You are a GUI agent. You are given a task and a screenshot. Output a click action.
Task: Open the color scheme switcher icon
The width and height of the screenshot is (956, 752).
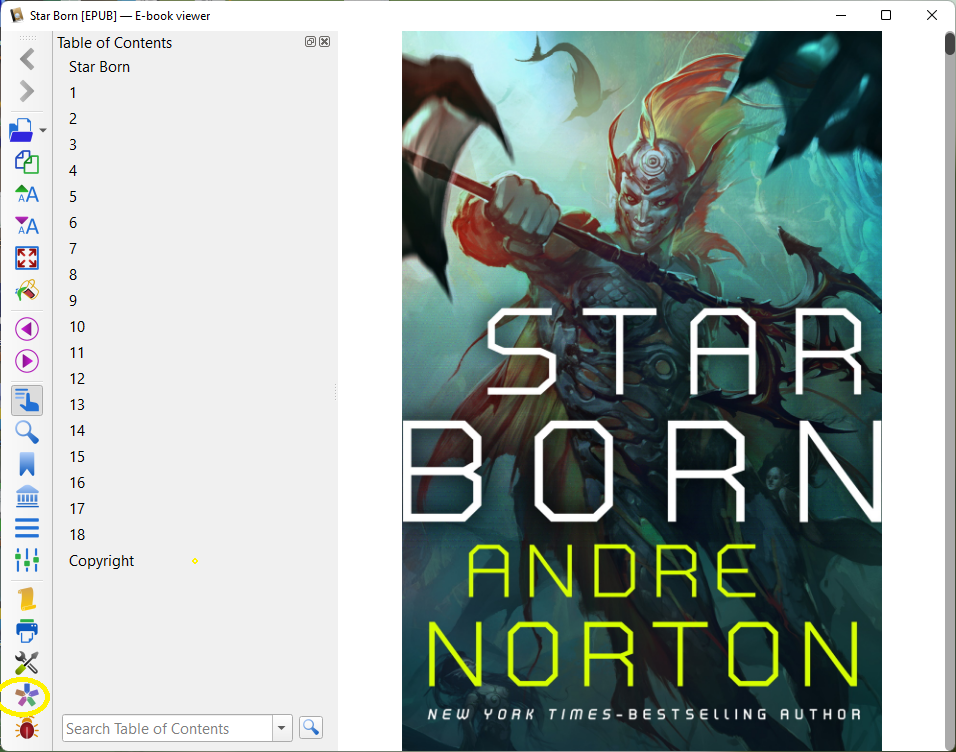pos(27,290)
